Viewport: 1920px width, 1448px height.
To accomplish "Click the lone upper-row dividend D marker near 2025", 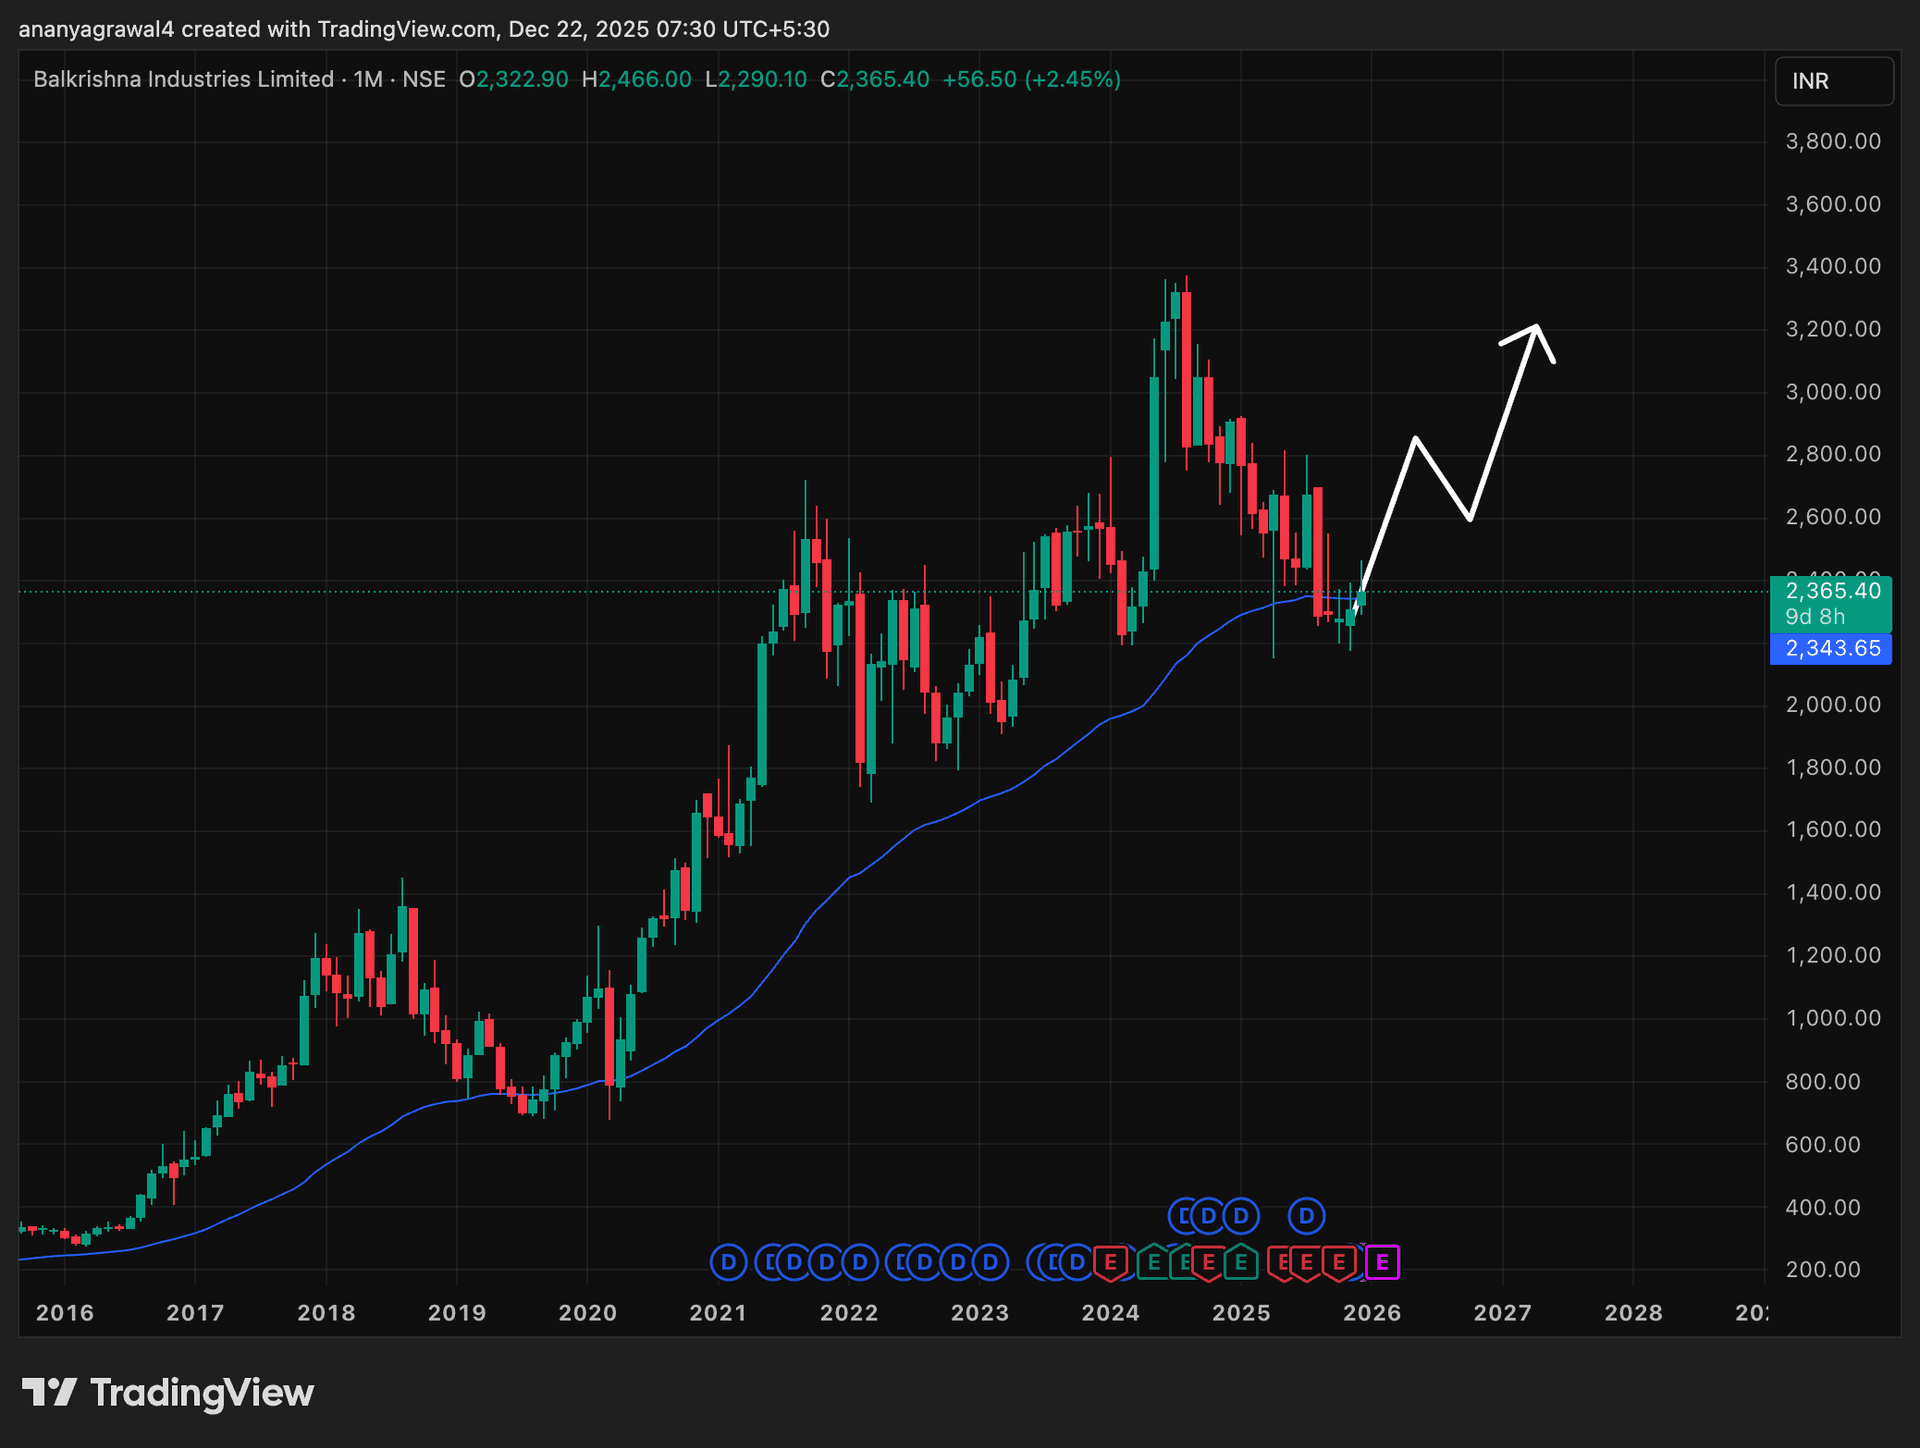I will tap(1306, 1216).
